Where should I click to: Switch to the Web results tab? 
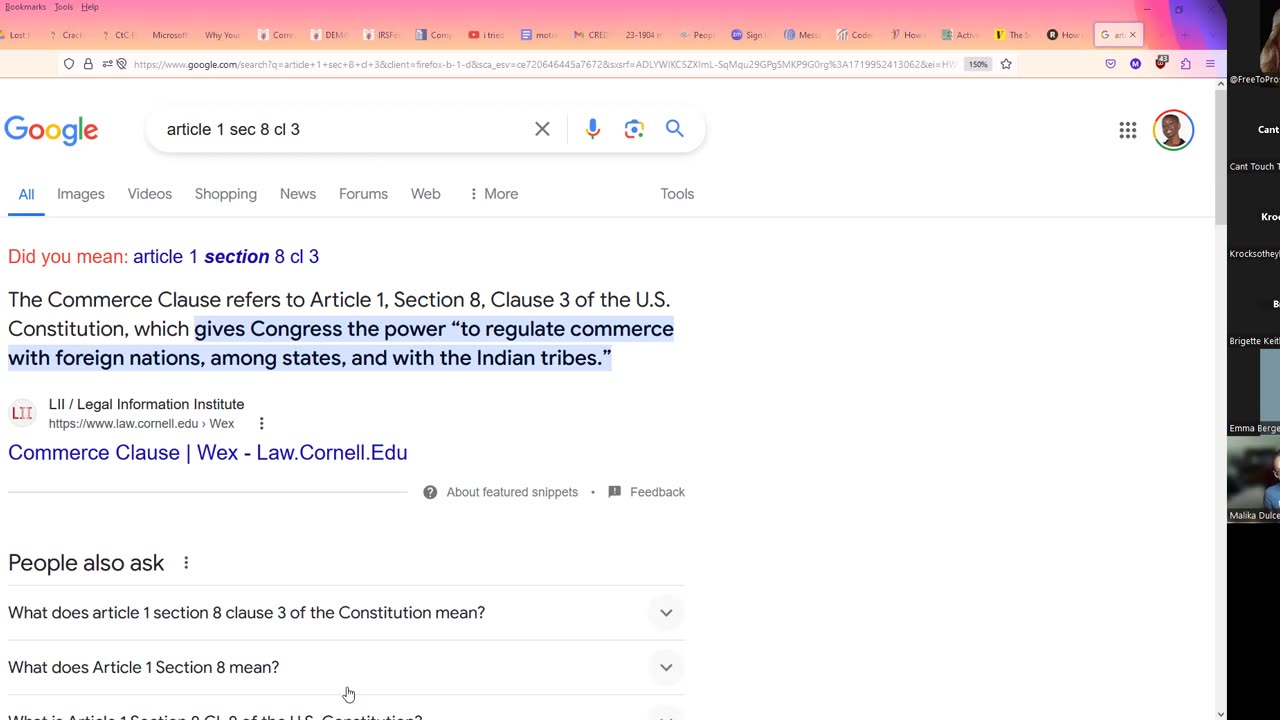[426, 194]
